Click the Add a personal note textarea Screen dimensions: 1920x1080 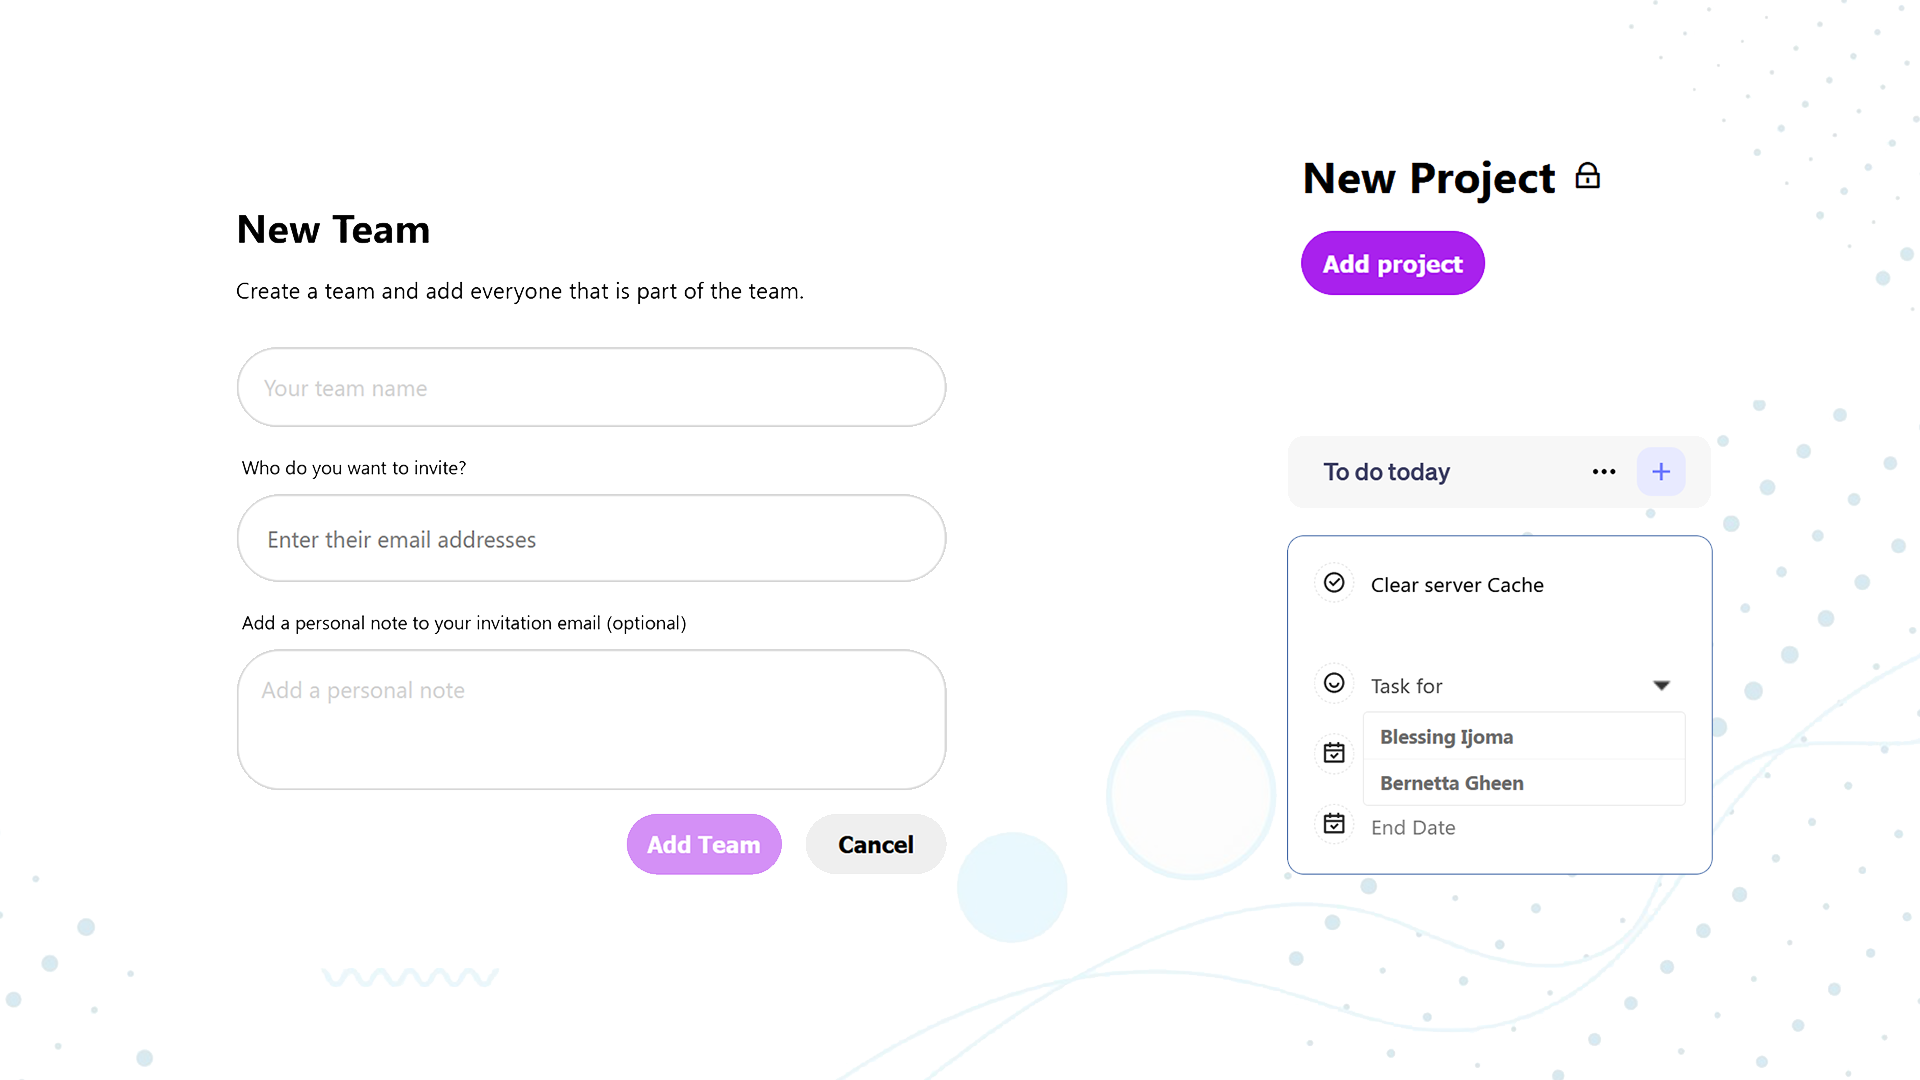coord(592,720)
